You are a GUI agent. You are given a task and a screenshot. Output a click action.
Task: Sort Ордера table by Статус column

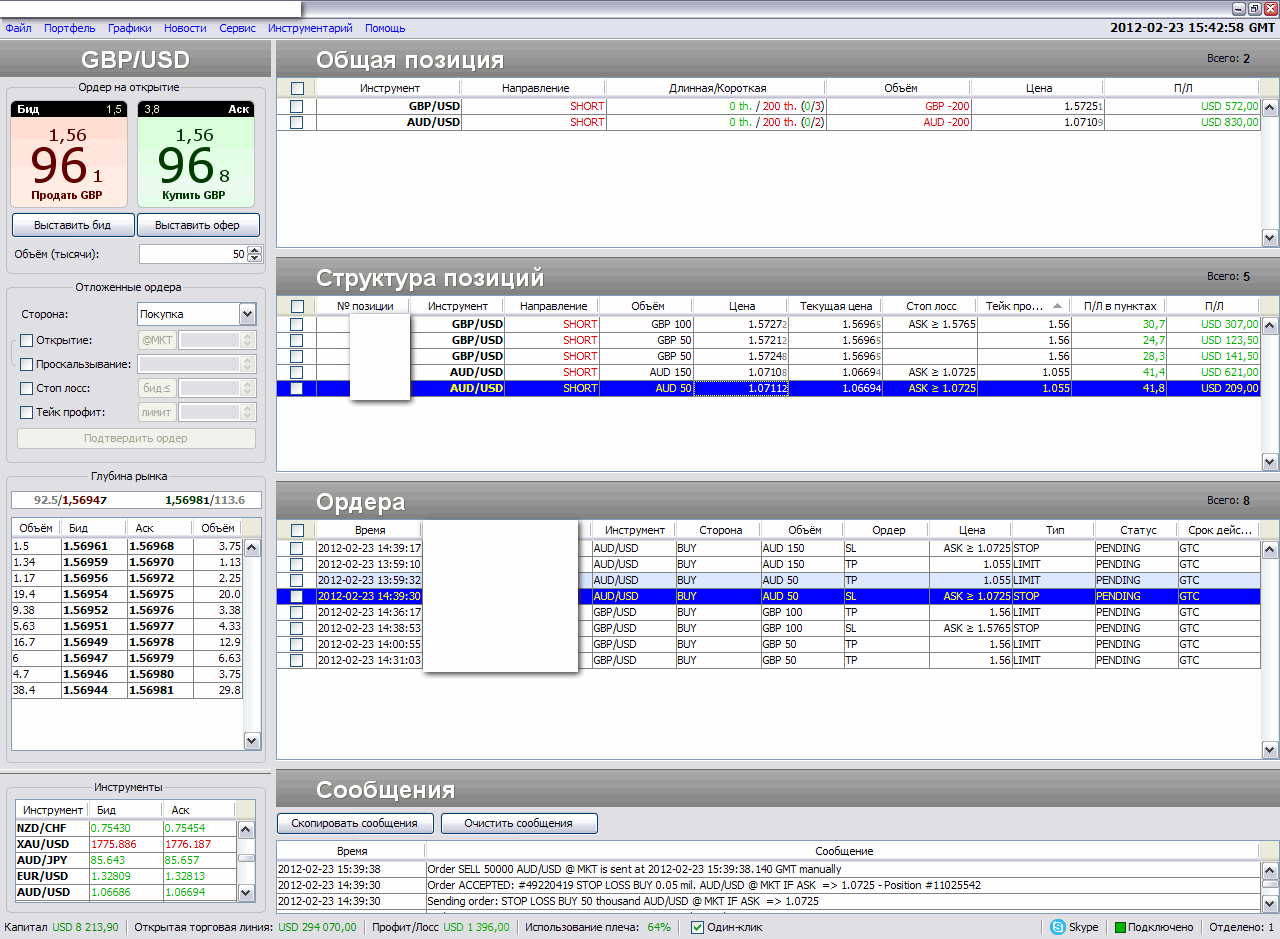click(1138, 530)
